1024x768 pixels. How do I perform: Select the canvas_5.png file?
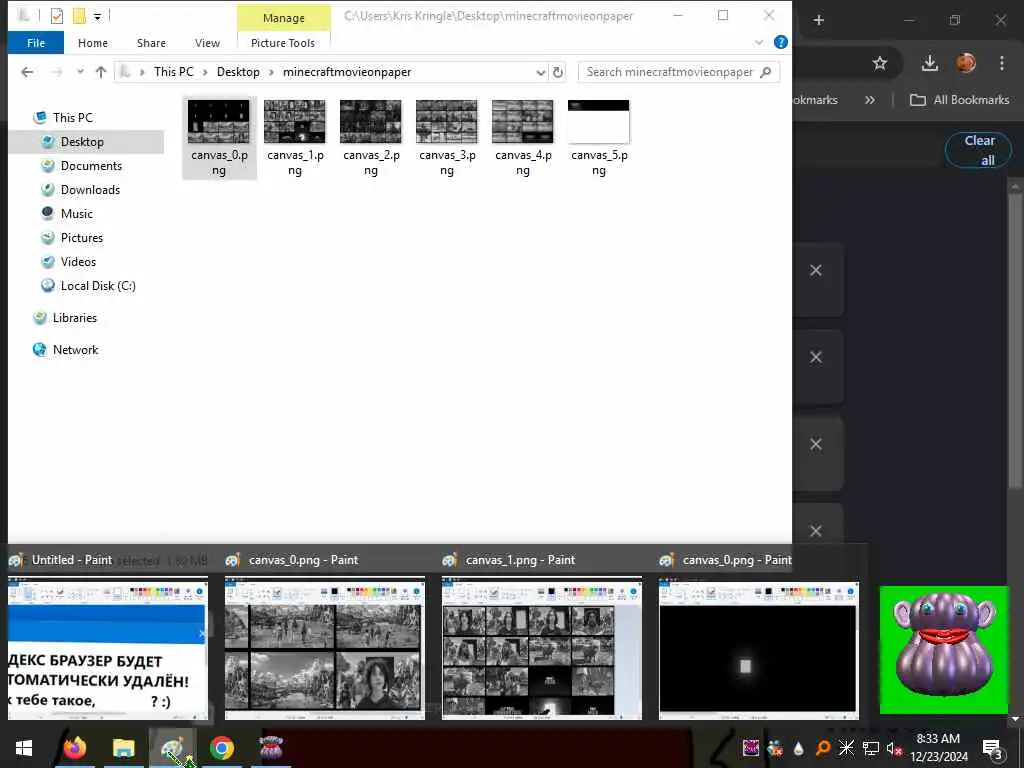(598, 138)
